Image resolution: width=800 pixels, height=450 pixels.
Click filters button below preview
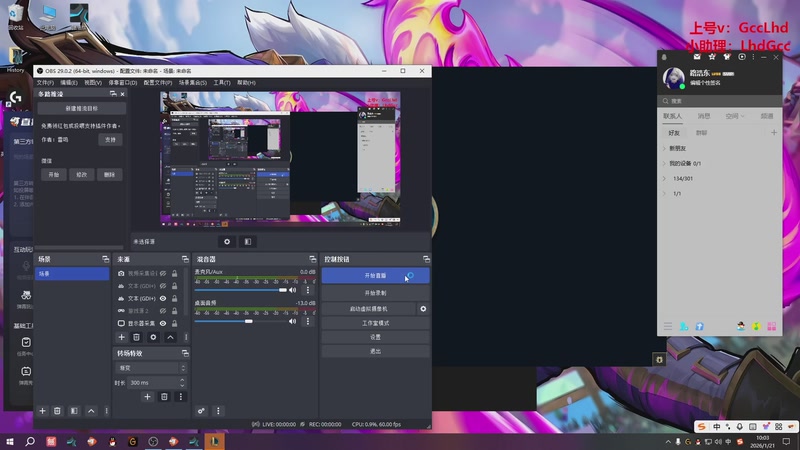click(248, 242)
